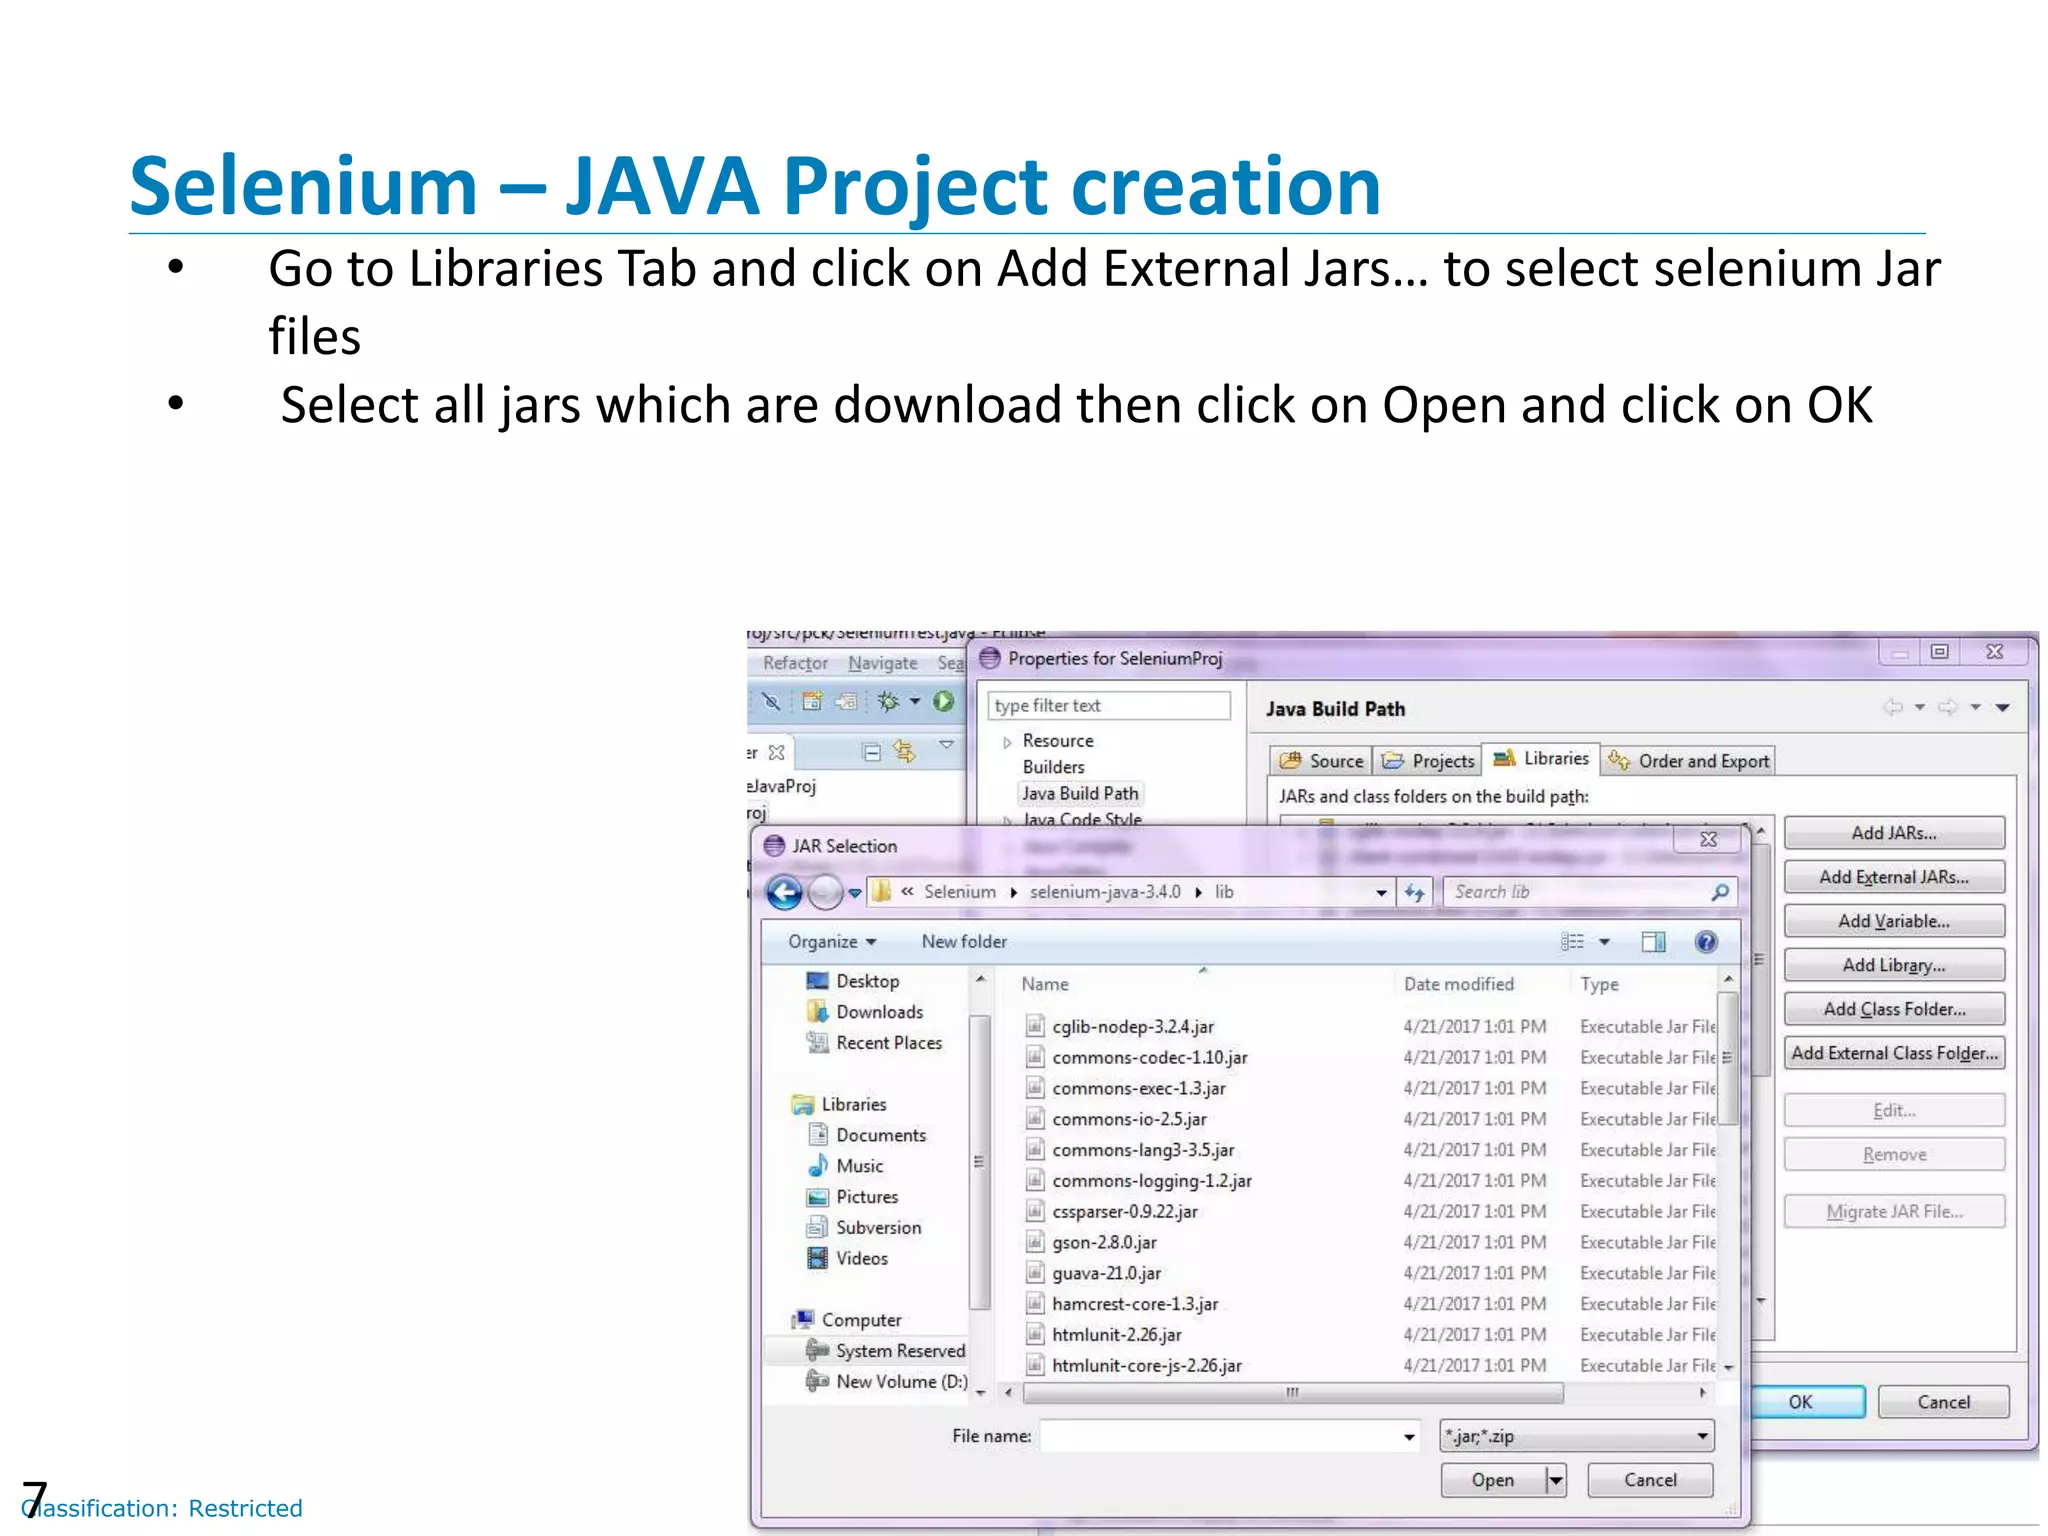Click the Add Library... button
Image resolution: width=2048 pixels, height=1536 pixels.
pyautogui.click(x=1894, y=965)
